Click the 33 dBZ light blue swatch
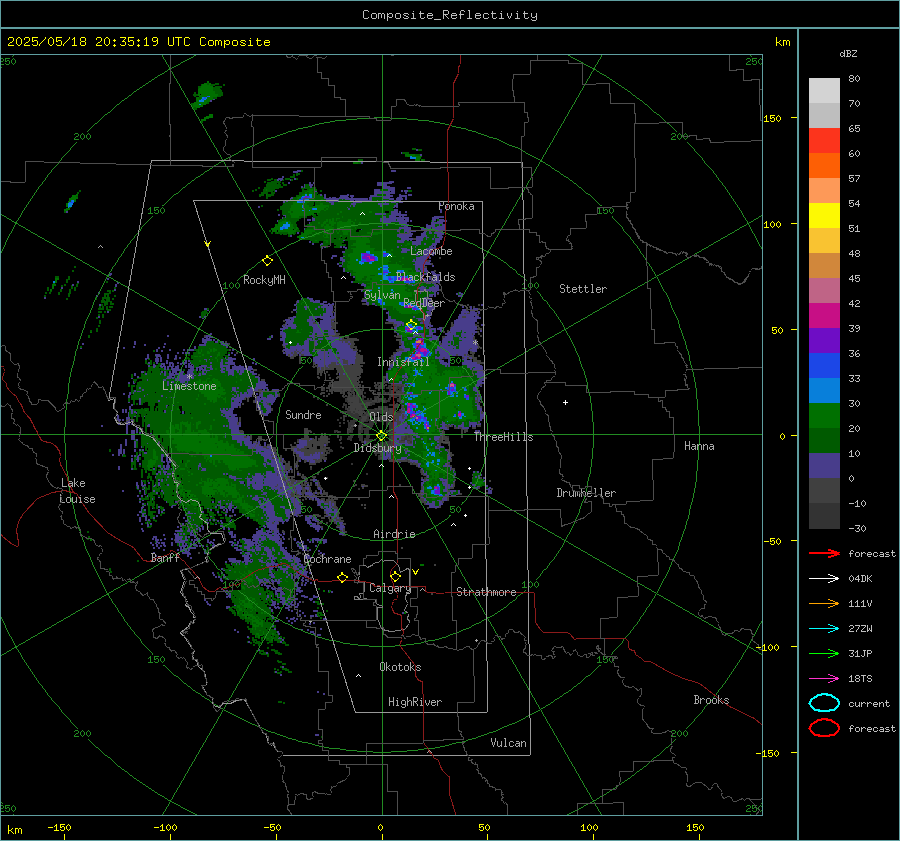 (824, 390)
